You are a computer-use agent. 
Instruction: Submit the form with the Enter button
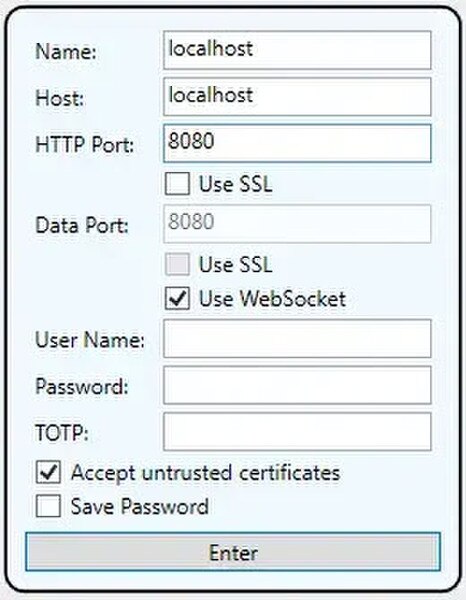click(x=233, y=552)
